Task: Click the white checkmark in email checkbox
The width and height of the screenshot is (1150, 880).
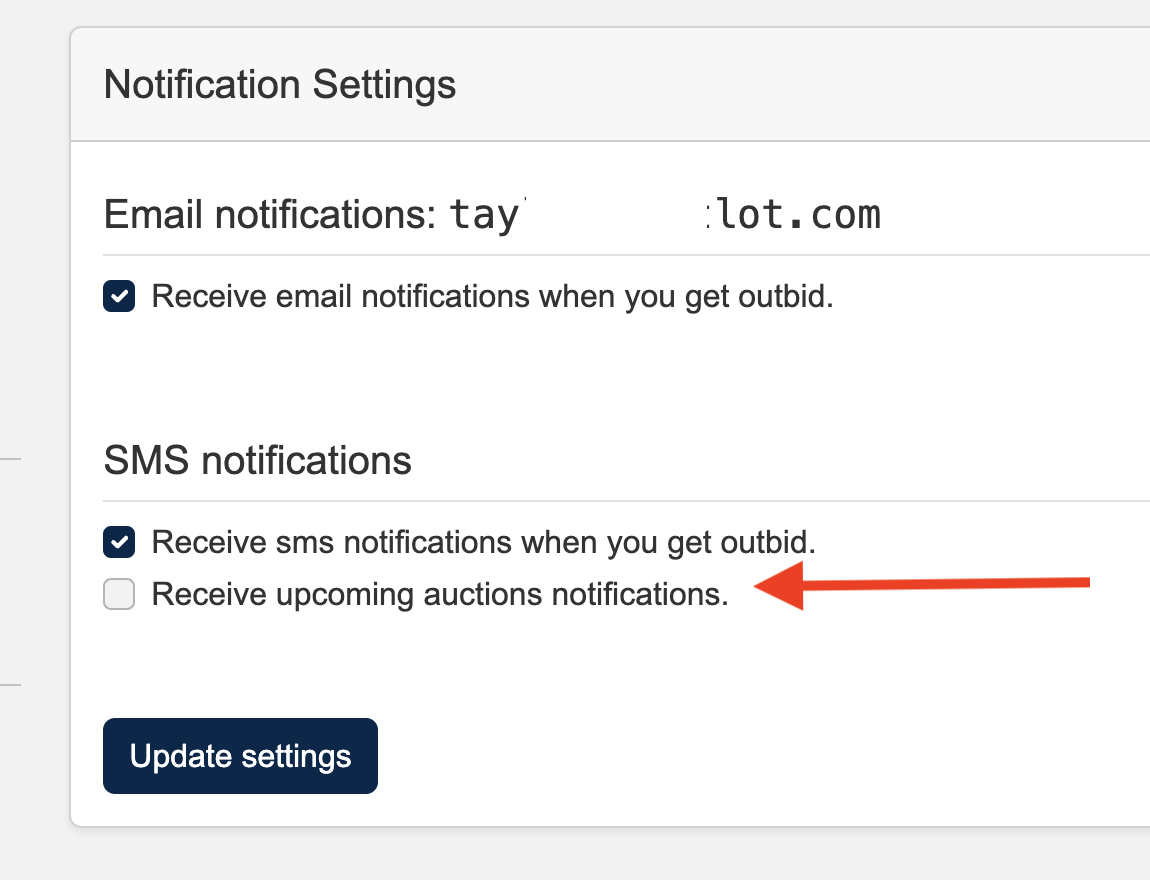Action: (119, 297)
